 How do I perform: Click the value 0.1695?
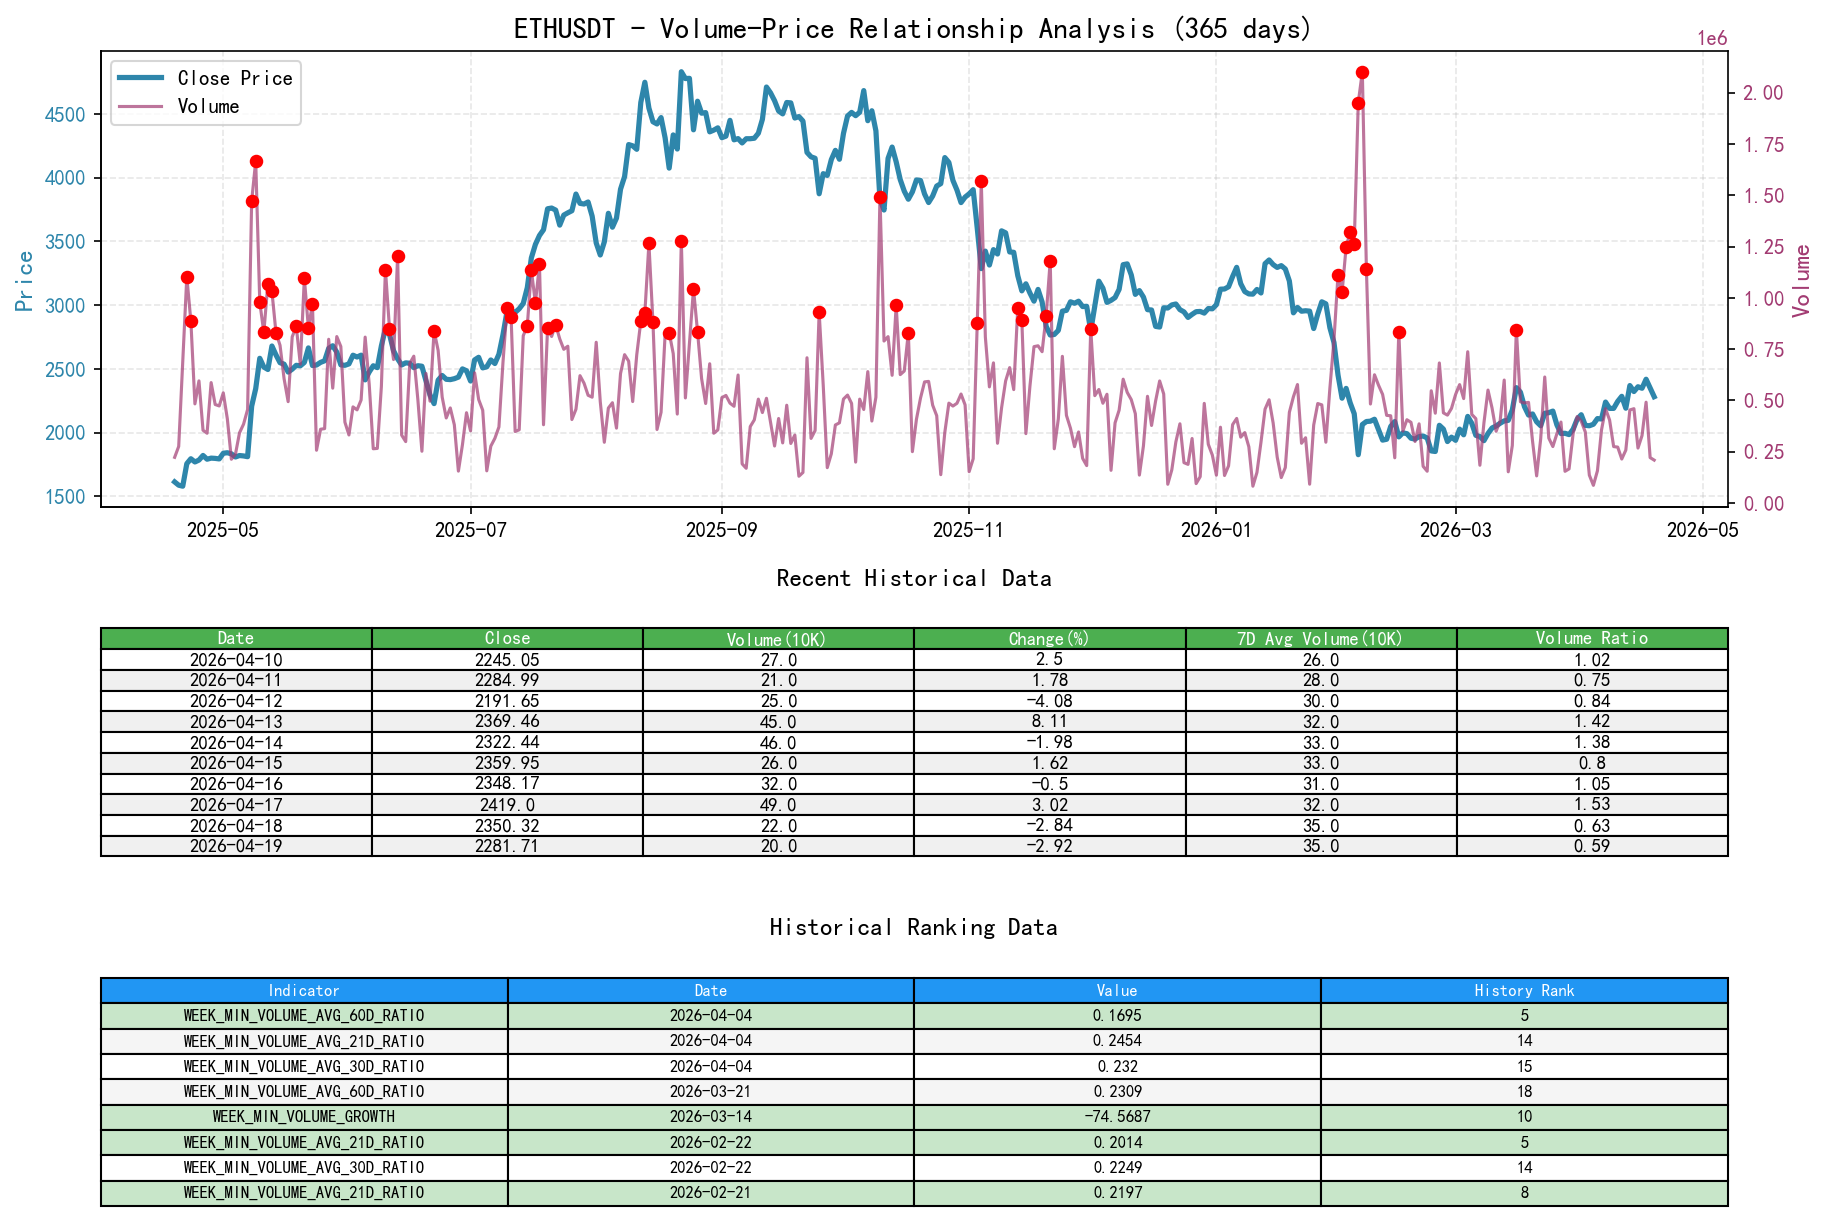tap(1117, 1015)
